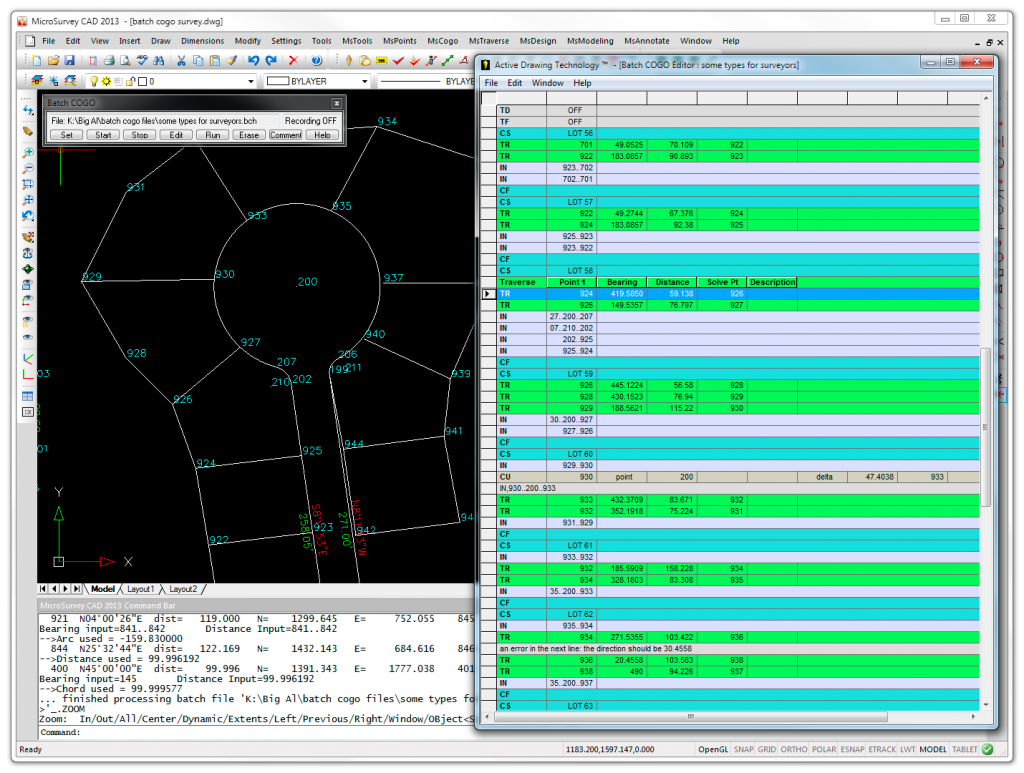Open the lightbulb layer visibility icon
The height and width of the screenshot is (773, 1024).
point(94,80)
